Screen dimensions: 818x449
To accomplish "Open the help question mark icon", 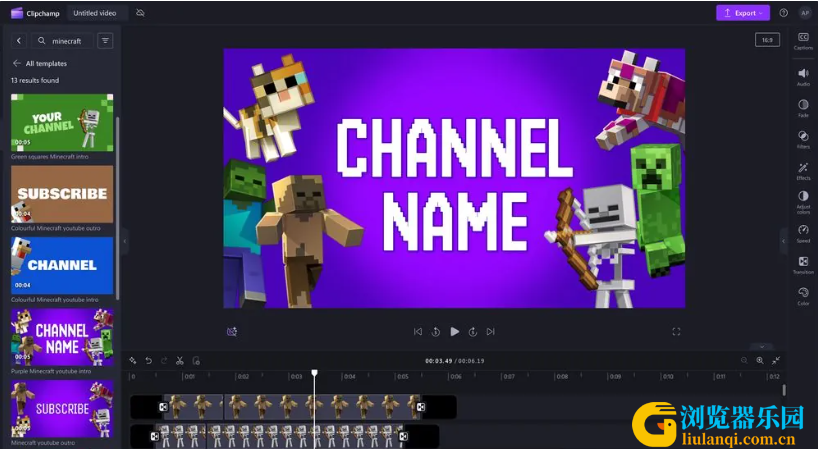I will click(784, 13).
